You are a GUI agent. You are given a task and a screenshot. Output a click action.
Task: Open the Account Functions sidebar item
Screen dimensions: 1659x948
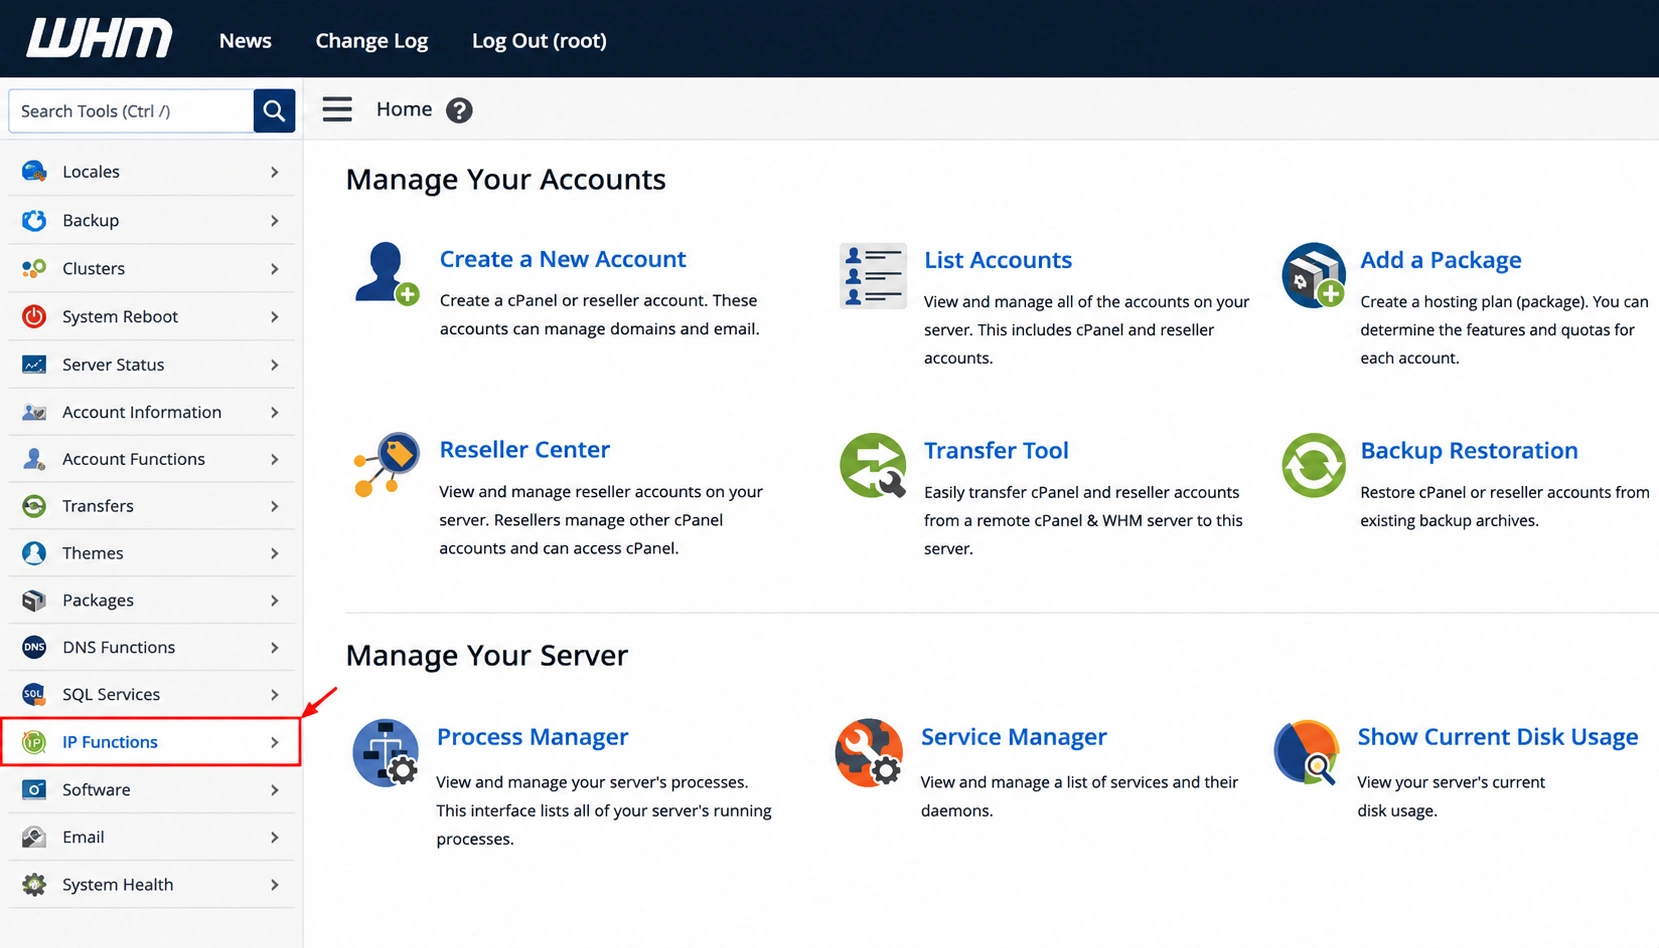(151, 459)
